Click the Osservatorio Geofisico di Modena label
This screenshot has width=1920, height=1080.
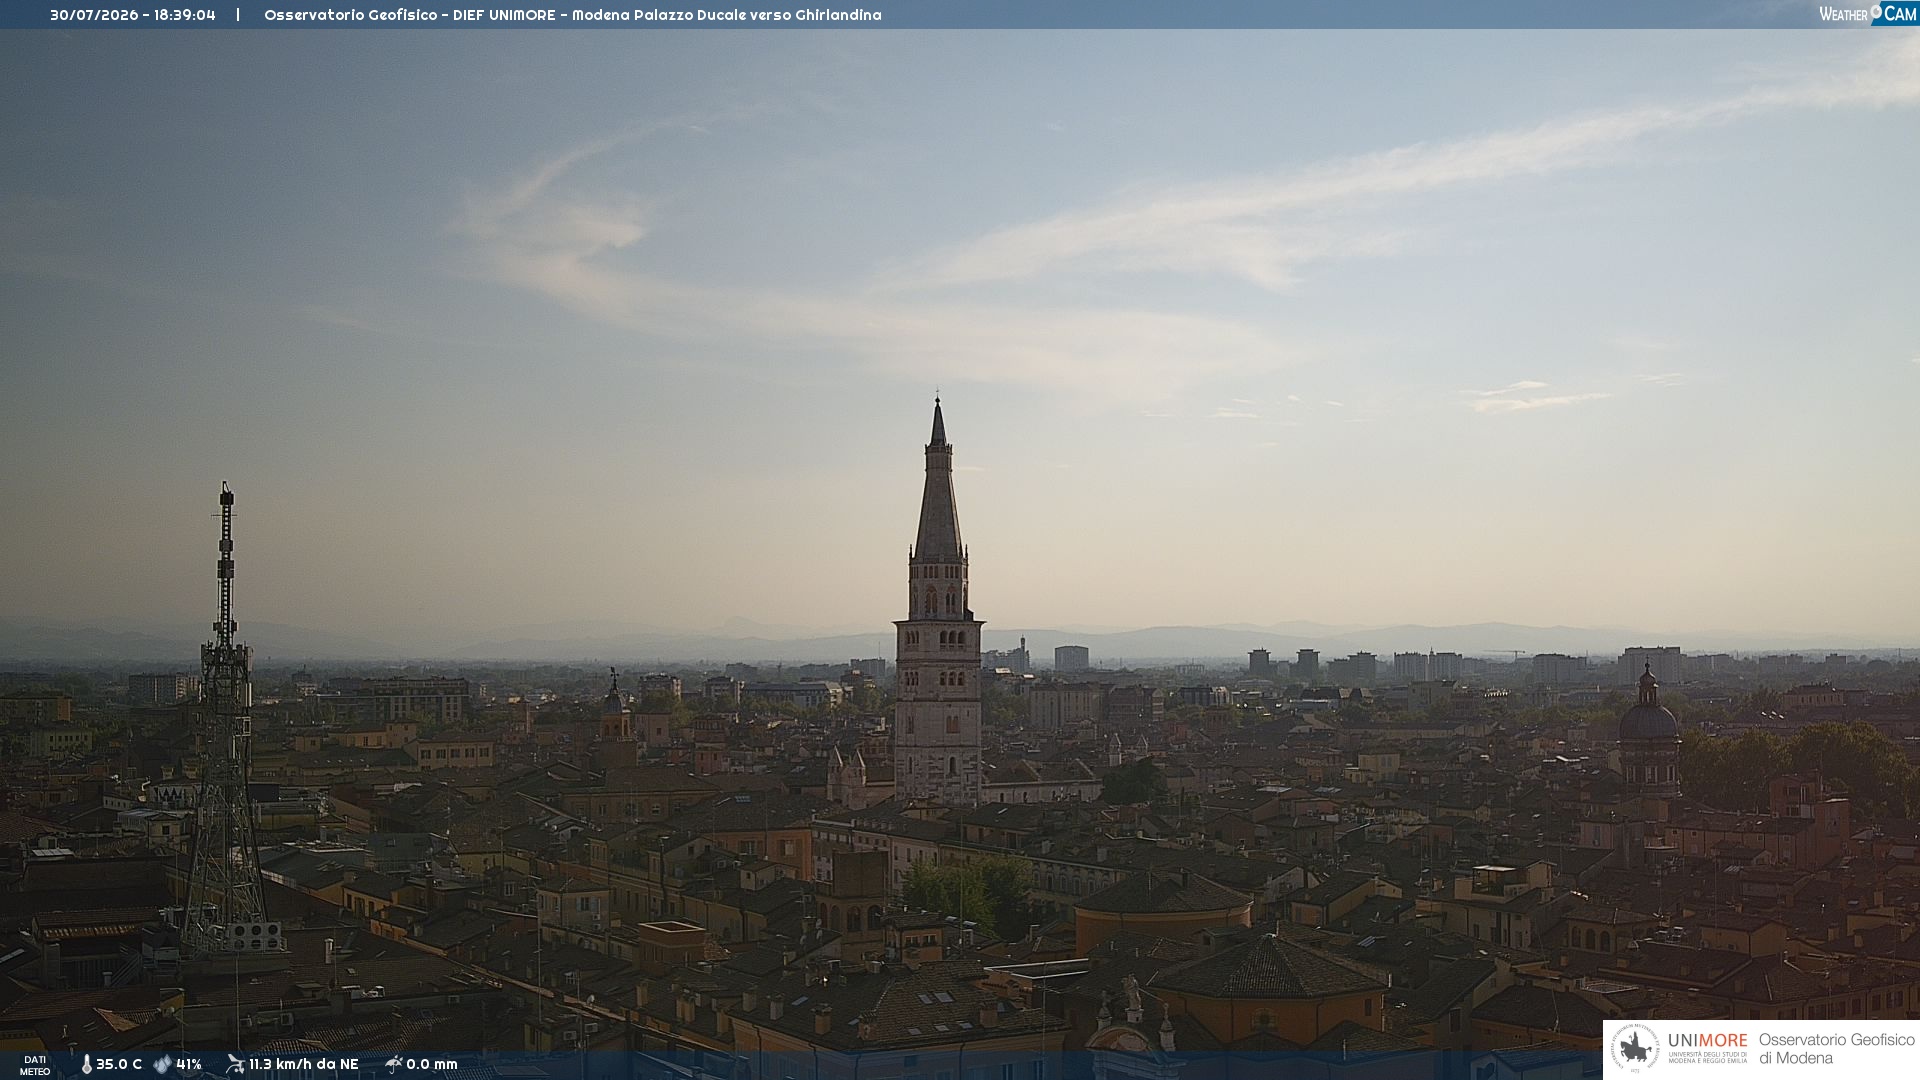point(1836,1049)
